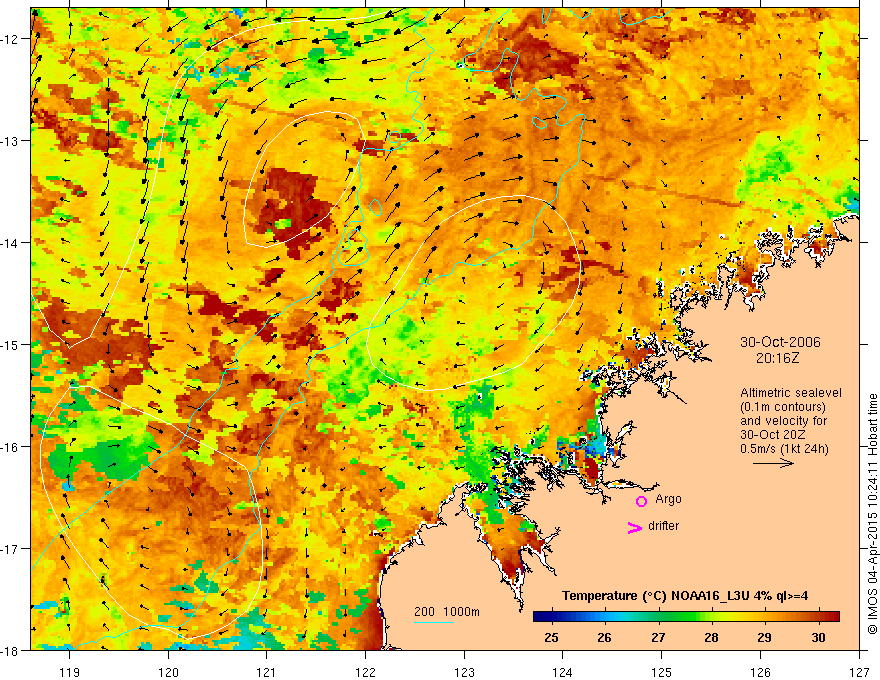Click color bar tick value 29
The width and height of the screenshot is (880, 680).
click(x=764, y=637)
